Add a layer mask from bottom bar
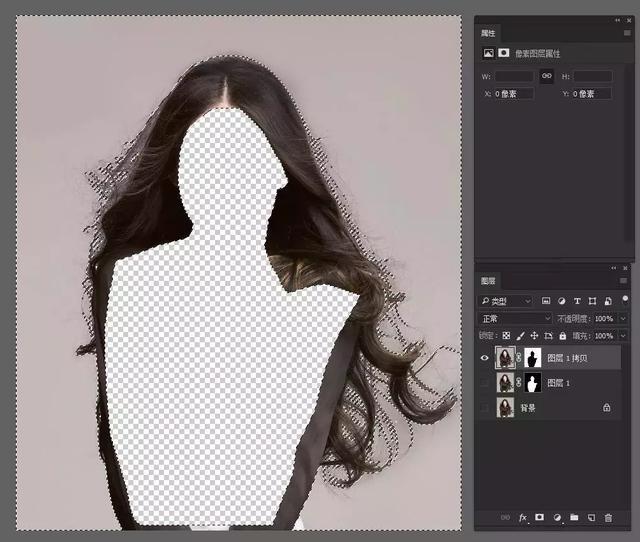 pyautogui.click(x=539, y=517)
